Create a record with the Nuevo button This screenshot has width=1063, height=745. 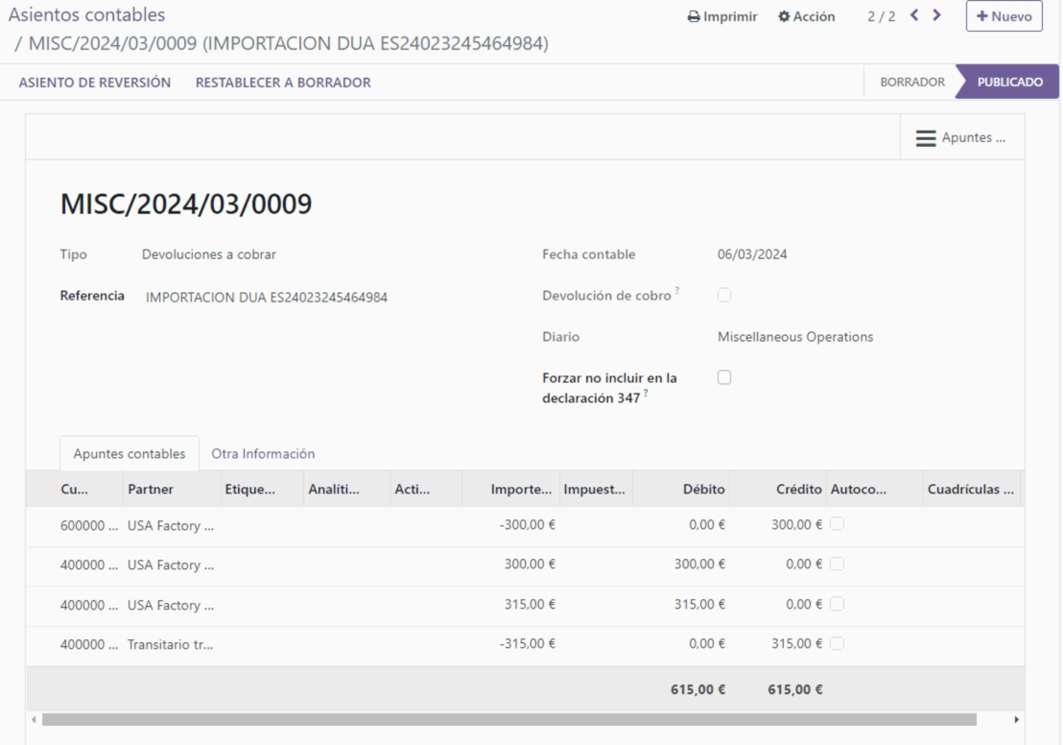pyautogui.click(x=1003, y=16)
